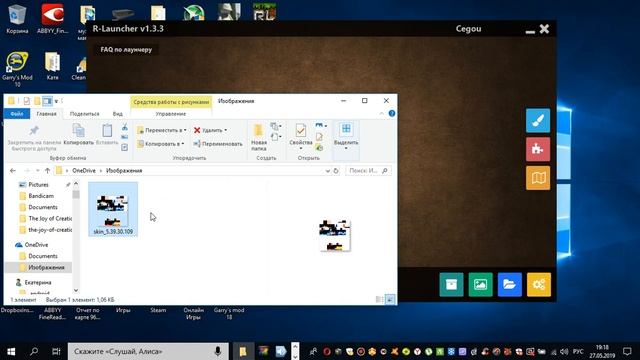Screen dimensions: 640x360
Task: Open the notification center icon
Action: coord(627,351)
